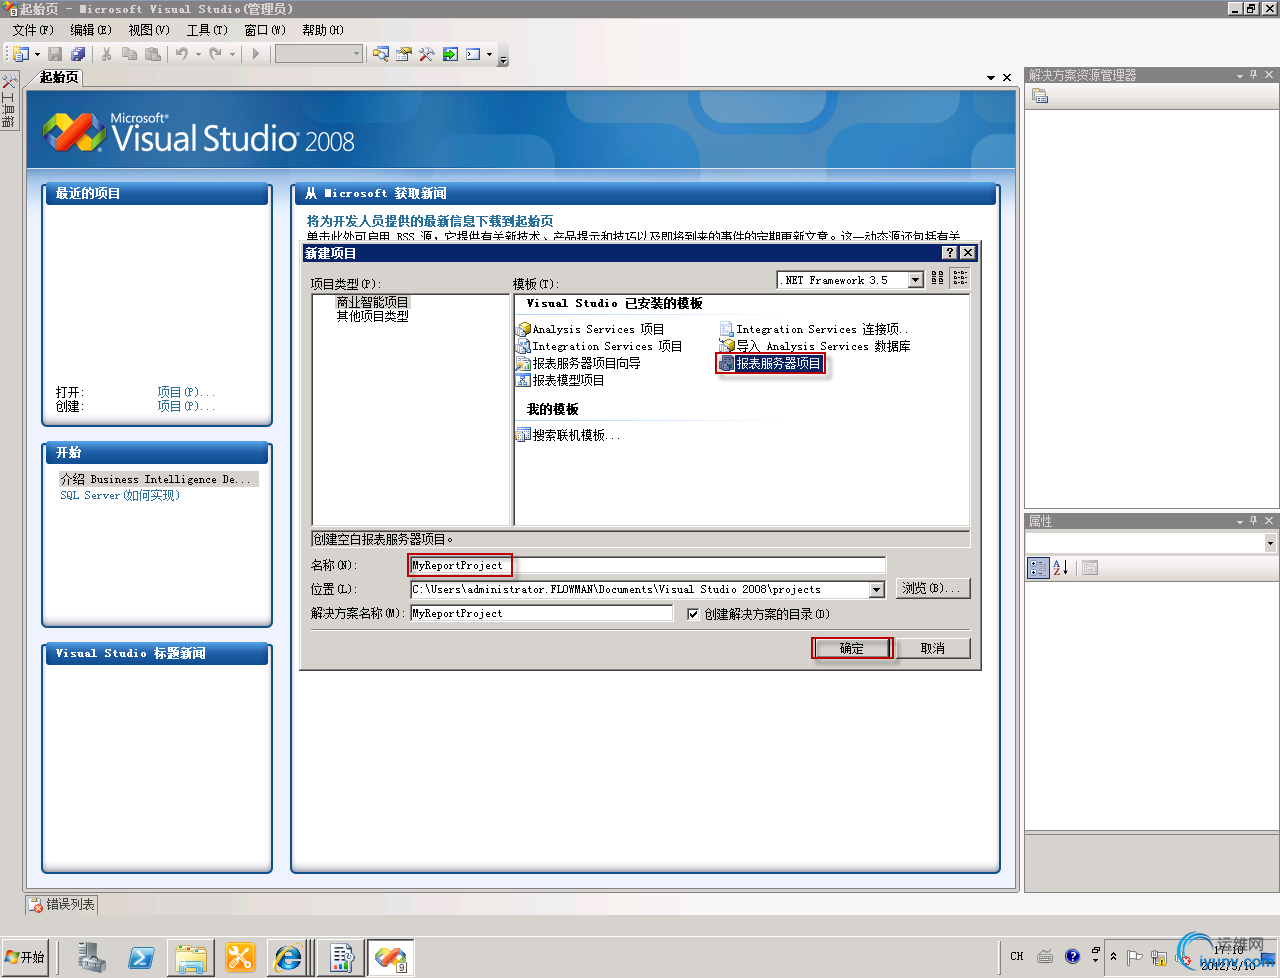Click the Undo arrow icon
Image resolution: width=1280 pixels, height=978 pixels.
pyautogui.click(x=182, y=54)
